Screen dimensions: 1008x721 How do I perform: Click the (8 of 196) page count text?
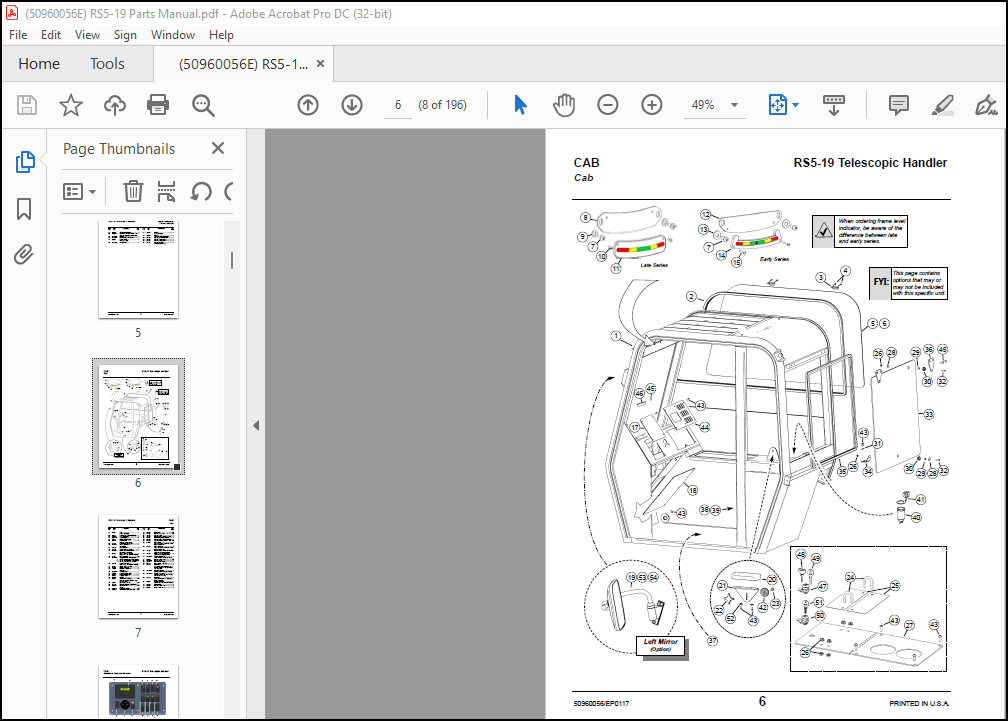(442, 105)
